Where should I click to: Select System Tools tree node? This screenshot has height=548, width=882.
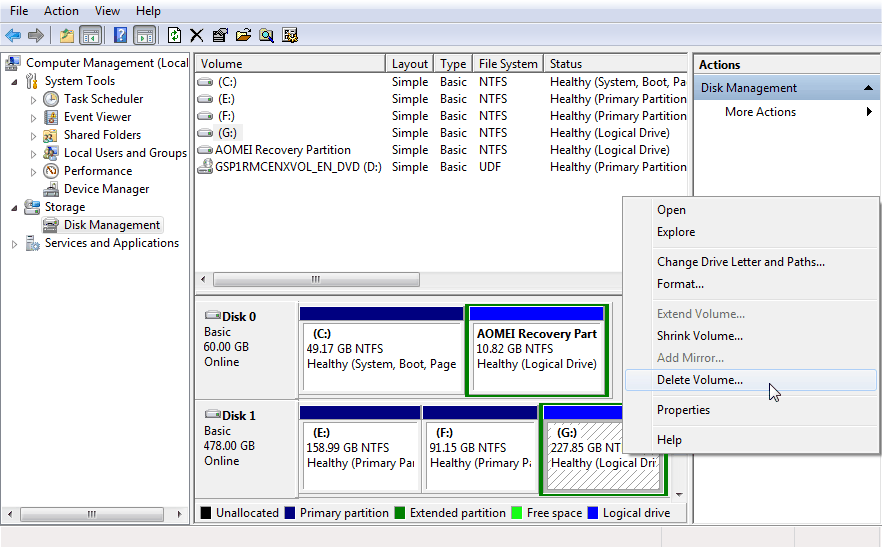79,81
